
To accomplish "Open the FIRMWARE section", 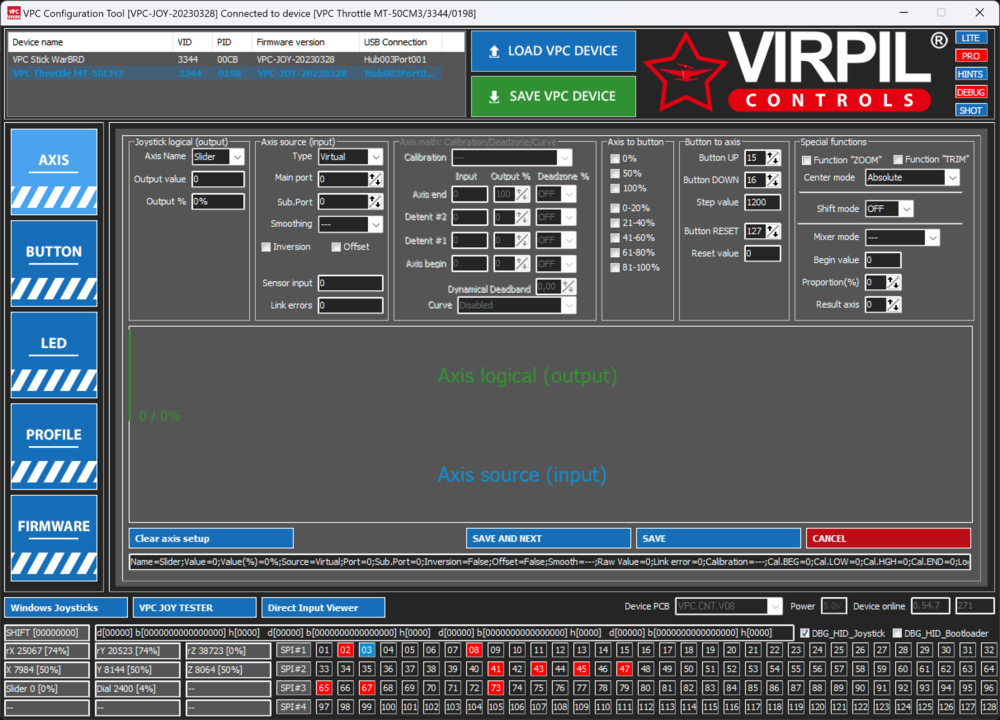I will (54, 538).
